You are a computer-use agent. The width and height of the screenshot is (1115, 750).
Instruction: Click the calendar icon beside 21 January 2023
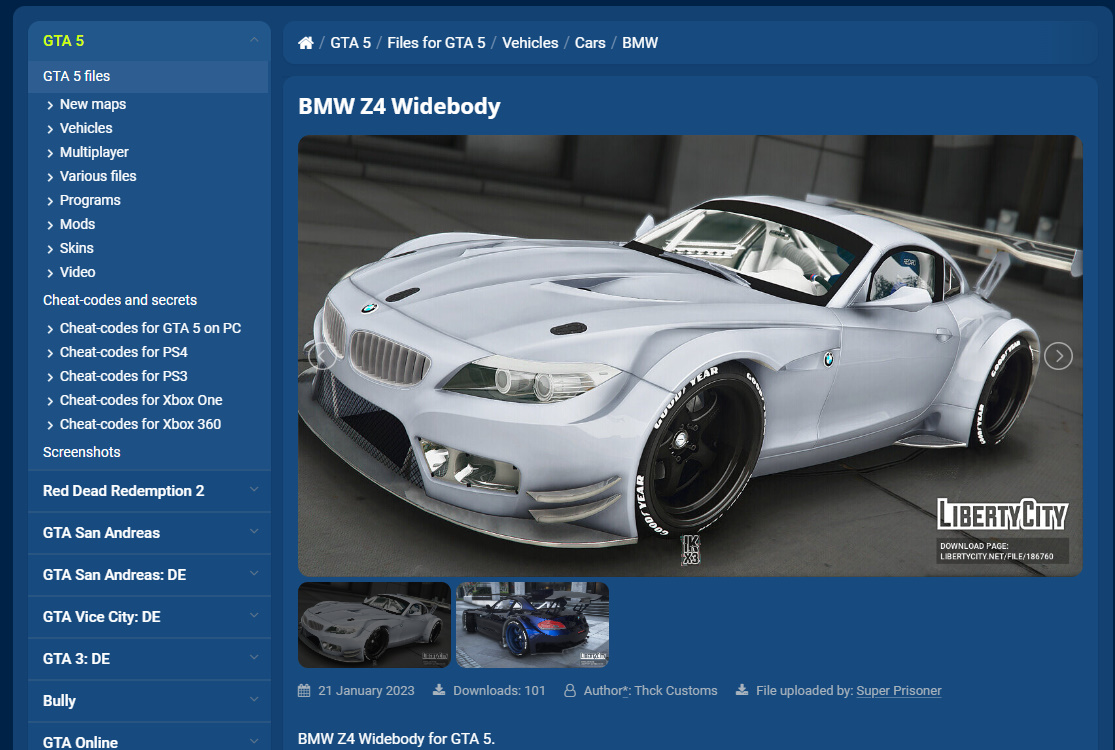[304, 690]
